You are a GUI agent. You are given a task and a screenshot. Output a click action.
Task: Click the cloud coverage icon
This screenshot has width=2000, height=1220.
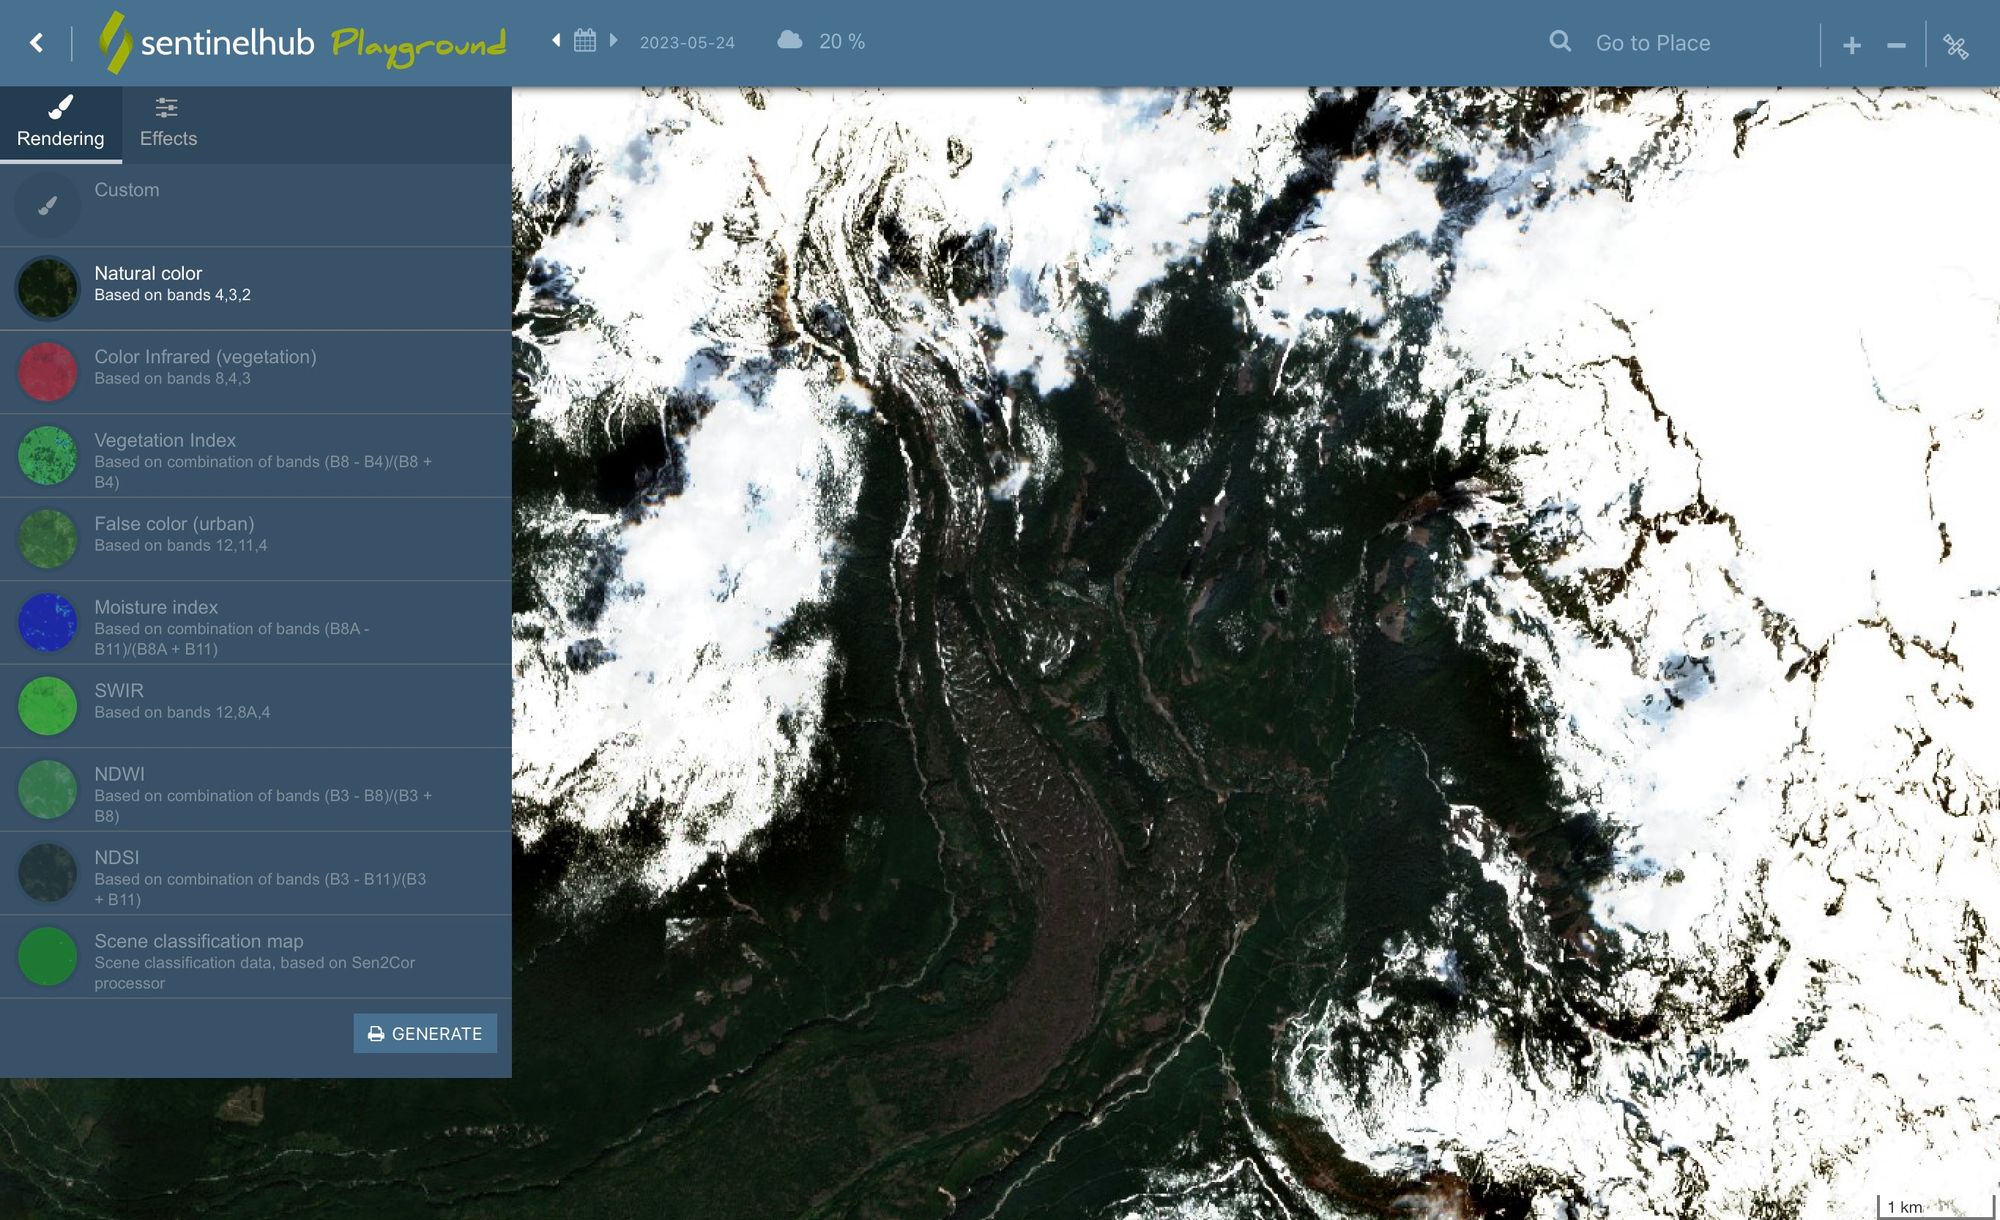pyautogui.click(x=790, y=41)
